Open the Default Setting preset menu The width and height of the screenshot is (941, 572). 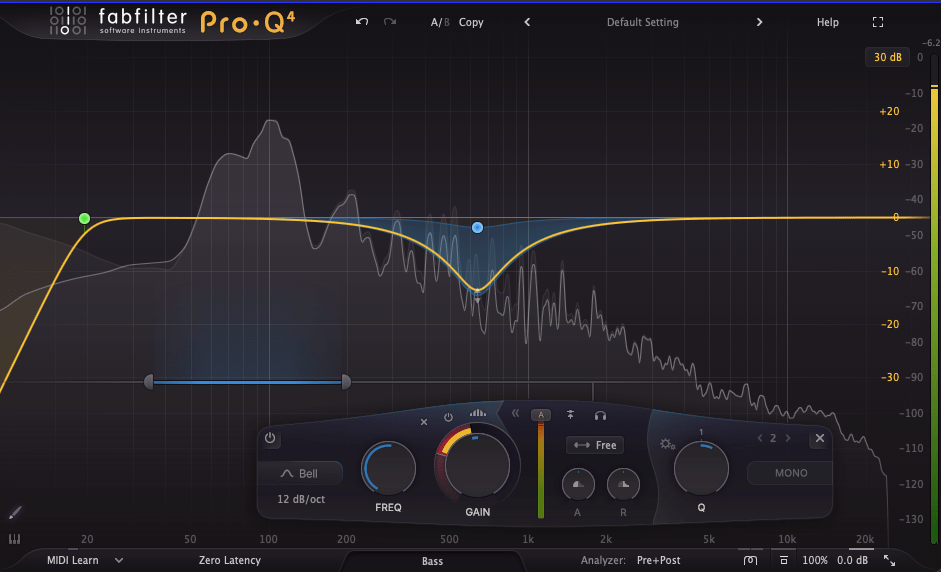pyautogui.click(x=642, y=22)
